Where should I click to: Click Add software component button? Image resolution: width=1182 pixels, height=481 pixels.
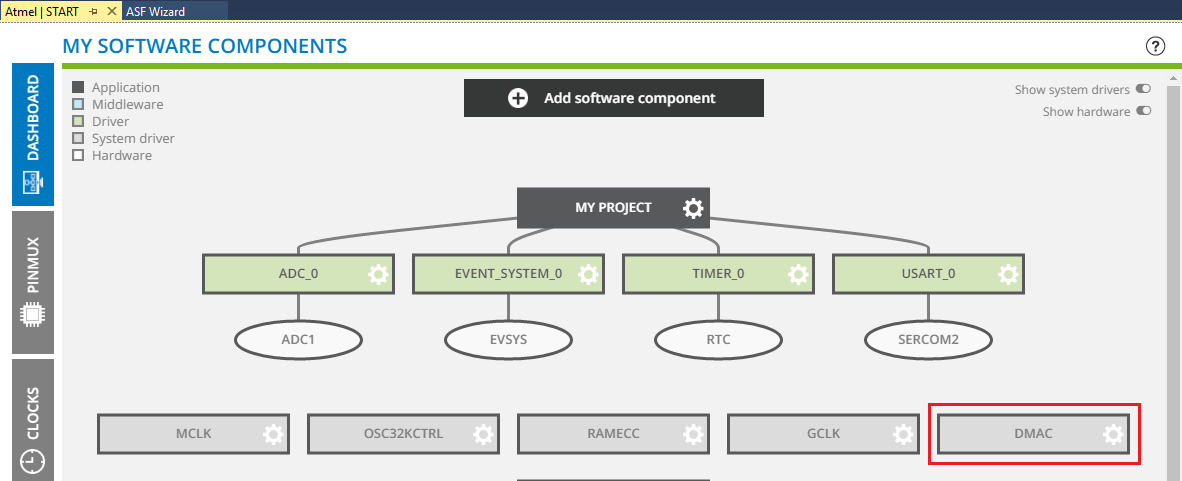pos(613,98)
